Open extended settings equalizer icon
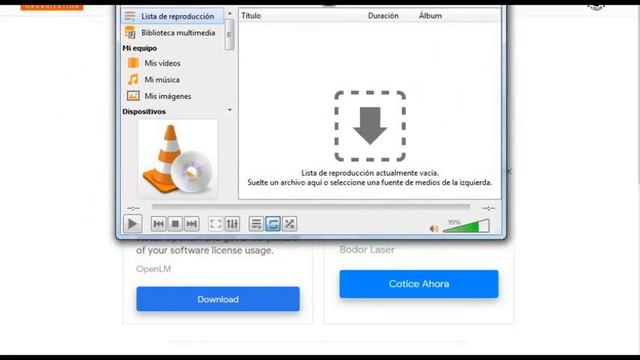 (x=232, y=224)
